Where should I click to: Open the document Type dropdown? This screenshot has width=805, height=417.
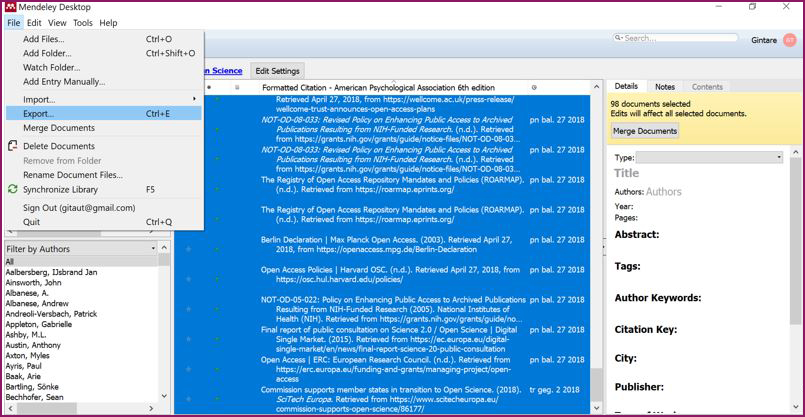(709, 157)
